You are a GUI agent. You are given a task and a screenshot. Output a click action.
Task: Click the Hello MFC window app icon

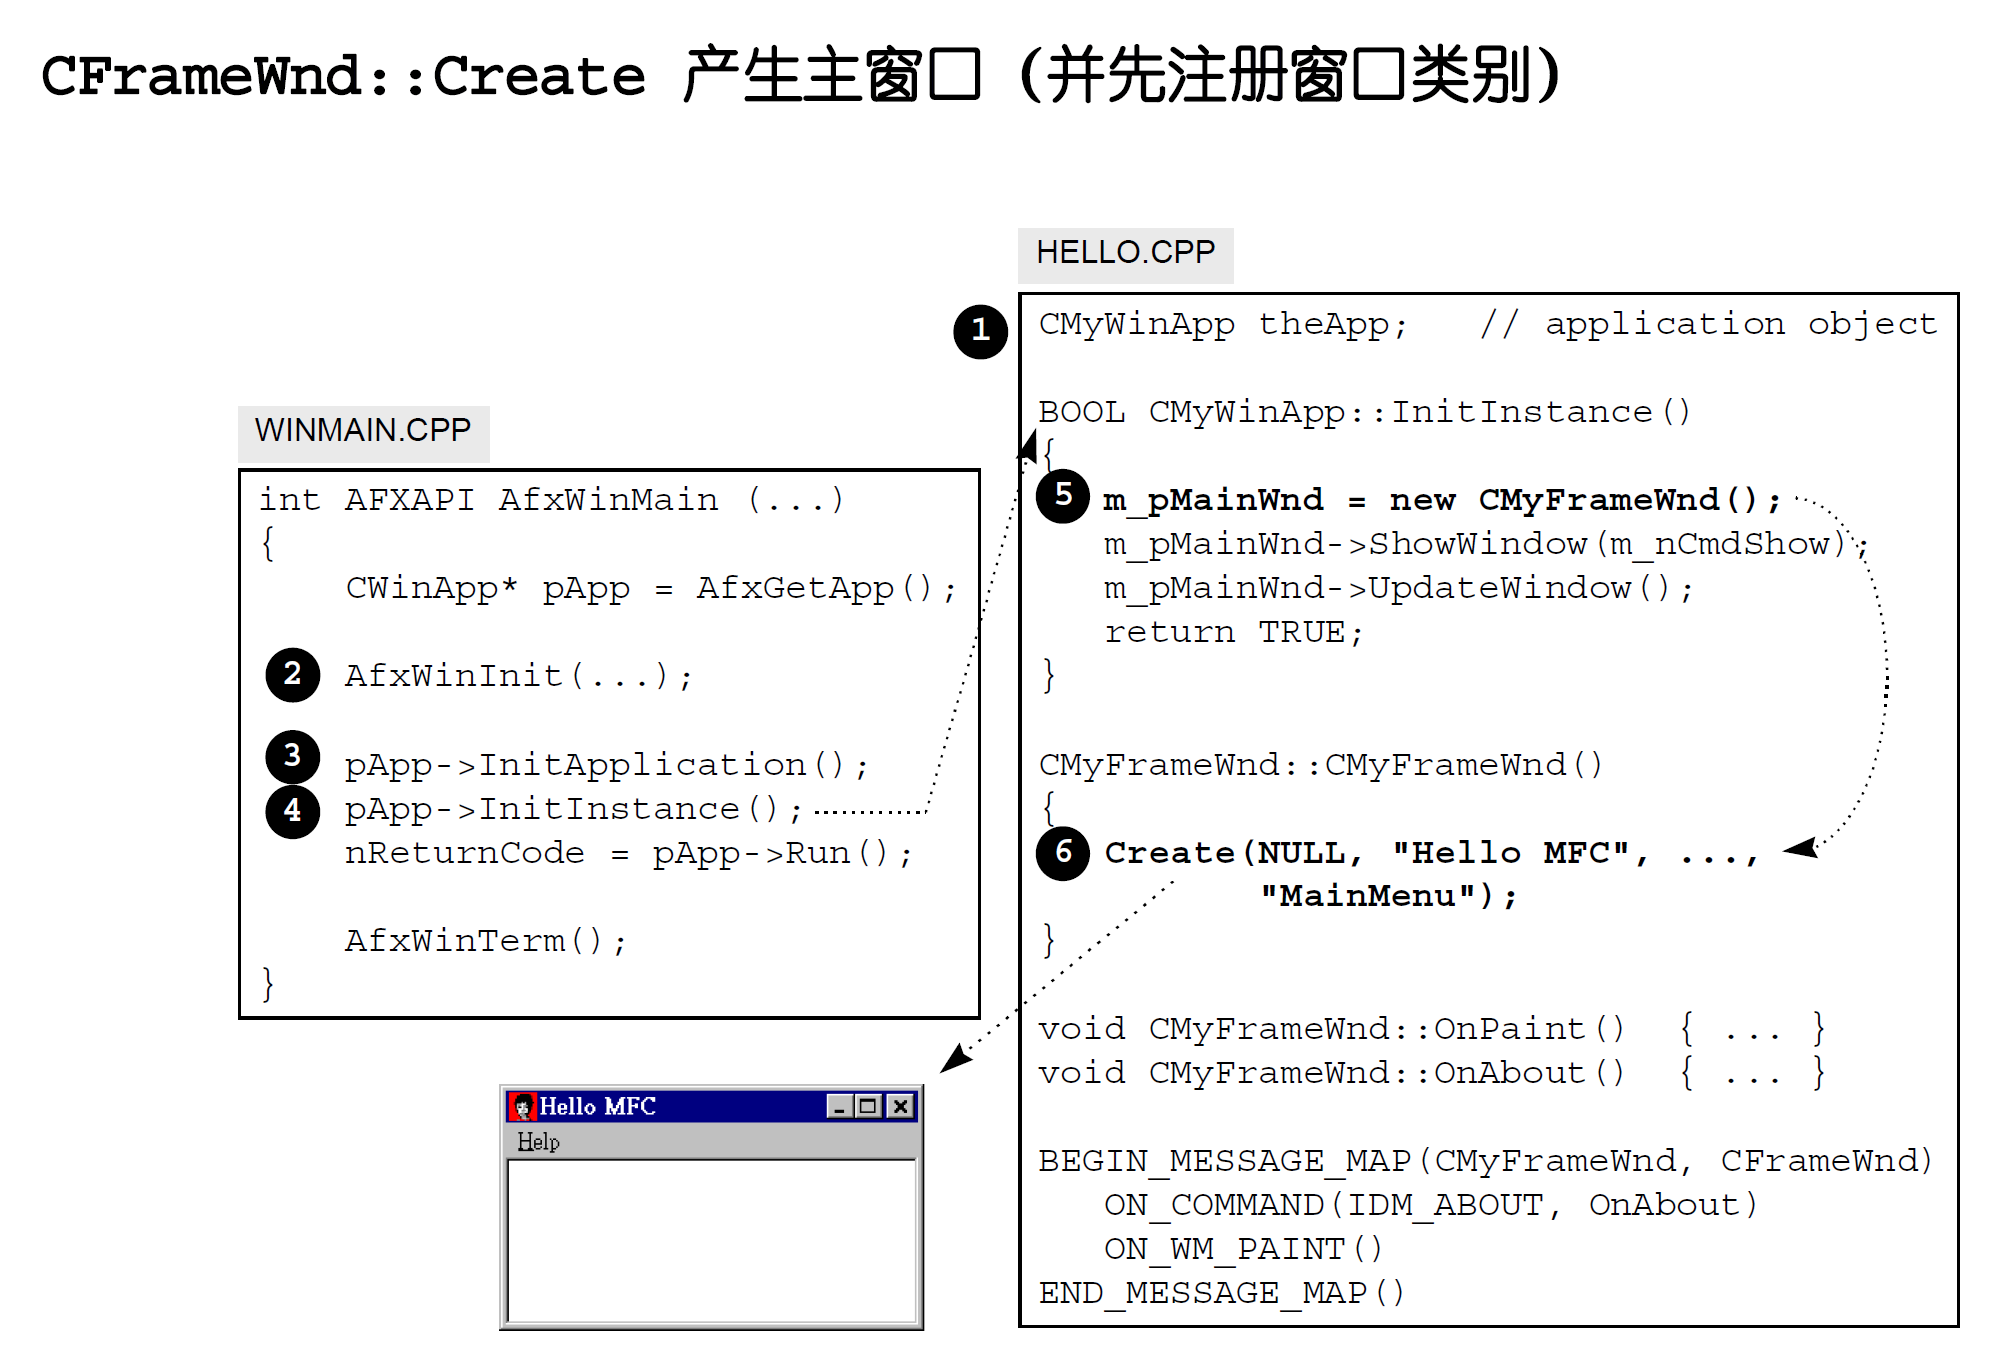tap(522, 1106)
